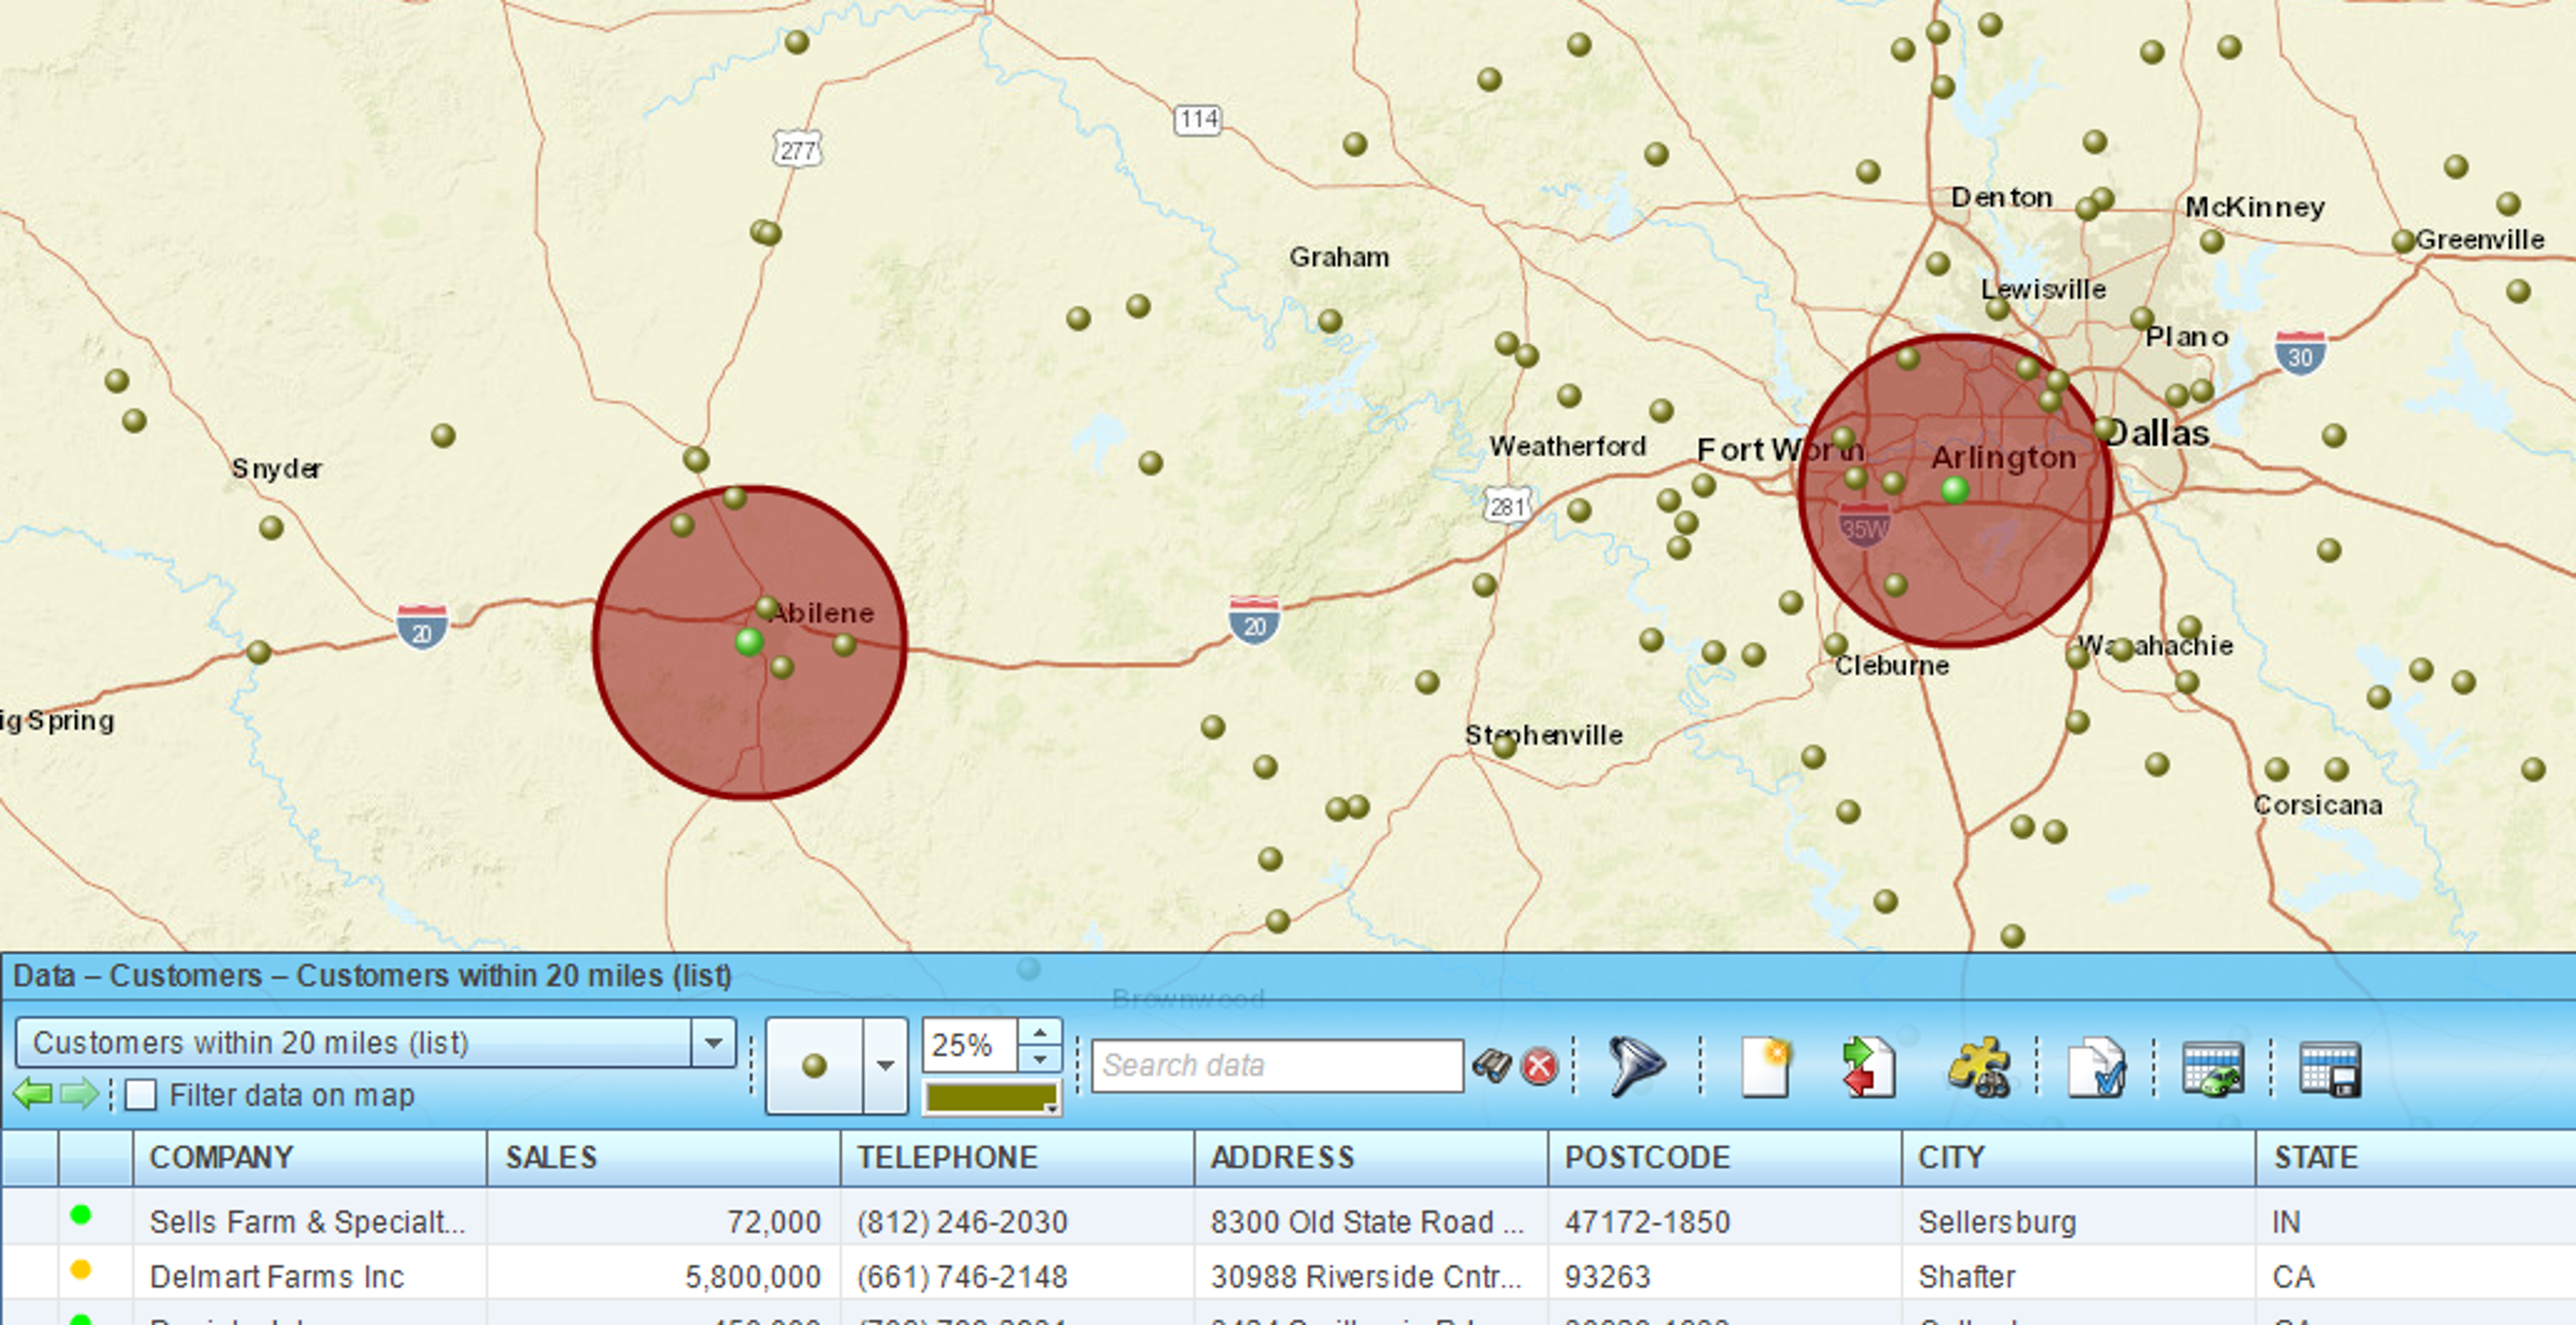The width and height of the screenshot is (2576, 1325).
Task: Click the table with car icon
Action: 2213,1068
